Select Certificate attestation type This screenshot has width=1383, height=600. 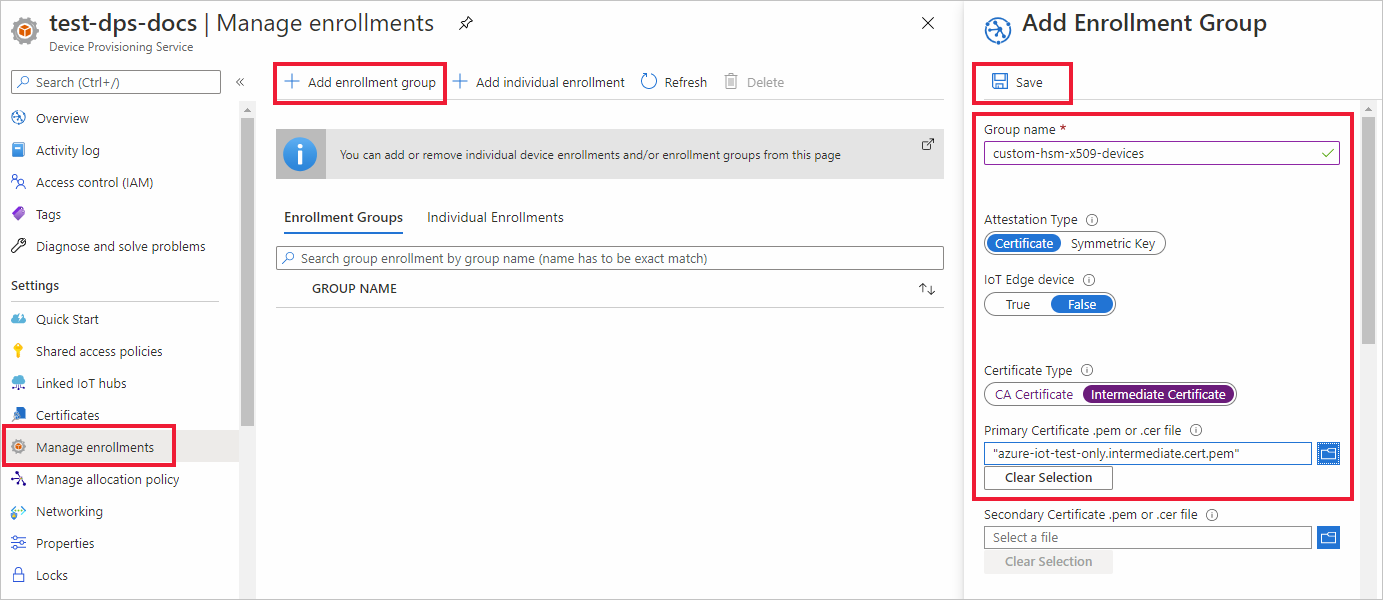tap(1024, 243)
